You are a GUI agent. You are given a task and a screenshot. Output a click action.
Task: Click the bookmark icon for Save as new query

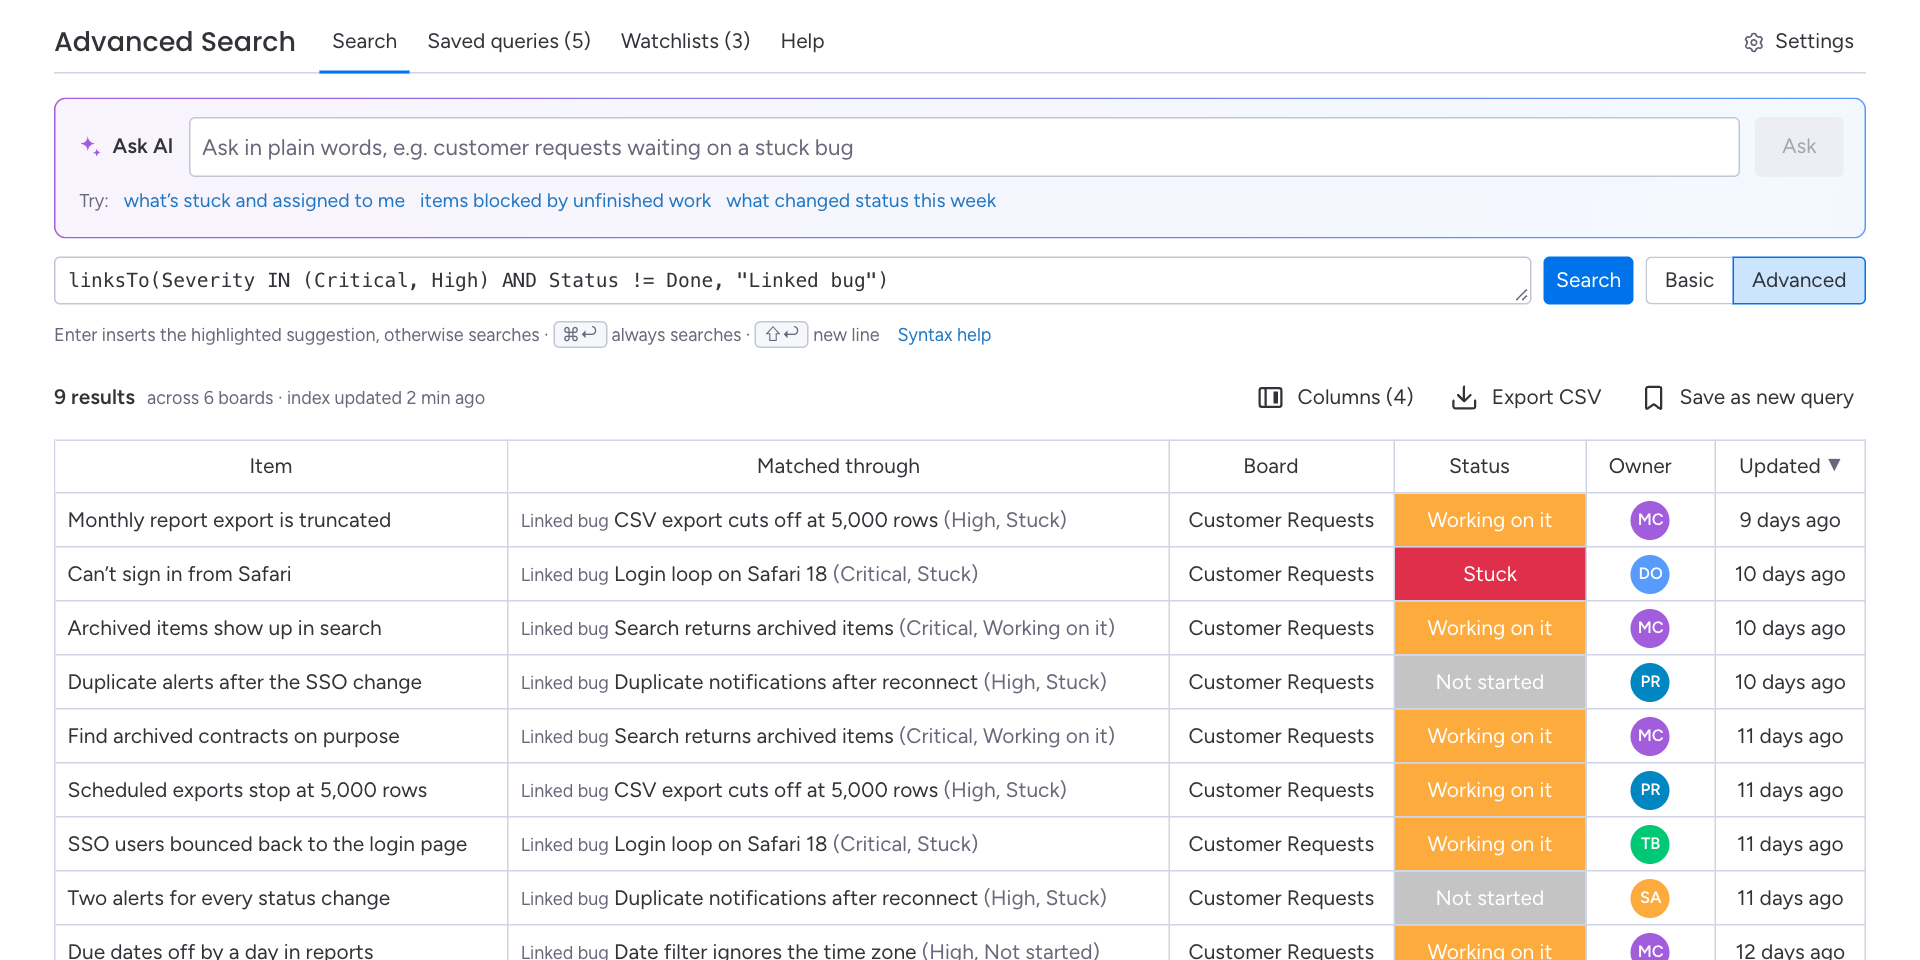click(x=1653, y=398)
